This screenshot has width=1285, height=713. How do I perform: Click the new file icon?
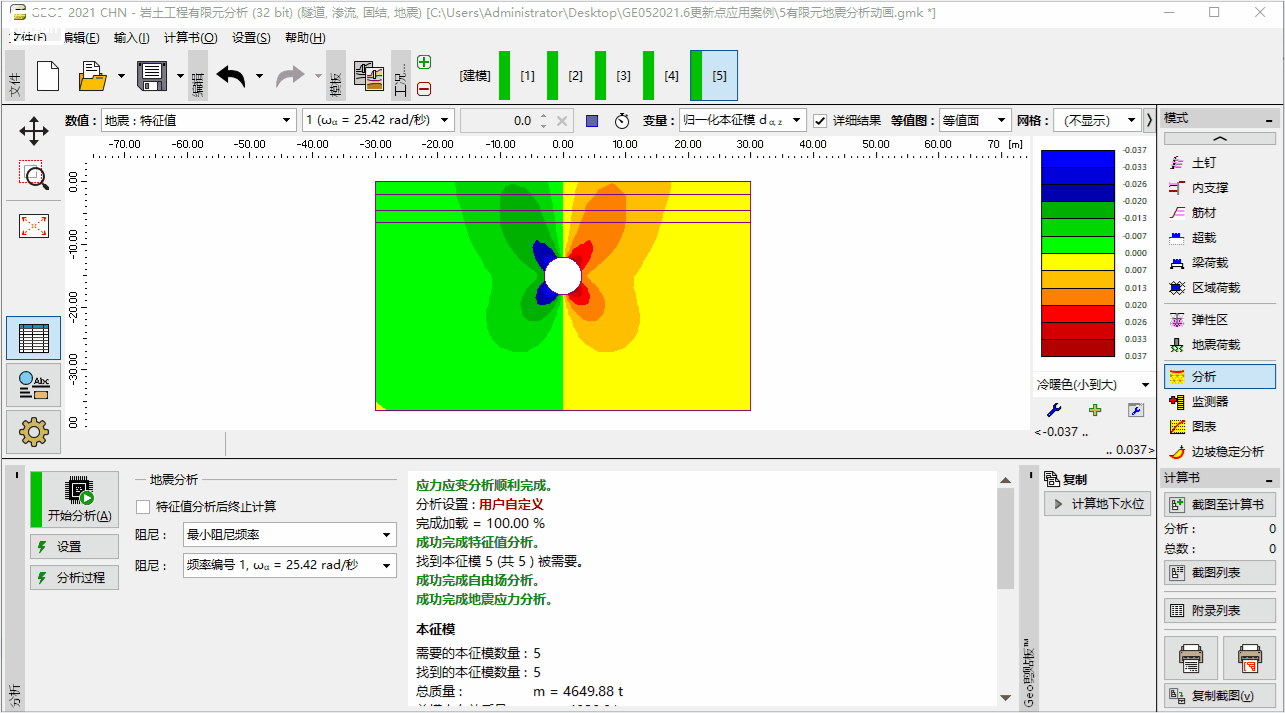point(48,76)
